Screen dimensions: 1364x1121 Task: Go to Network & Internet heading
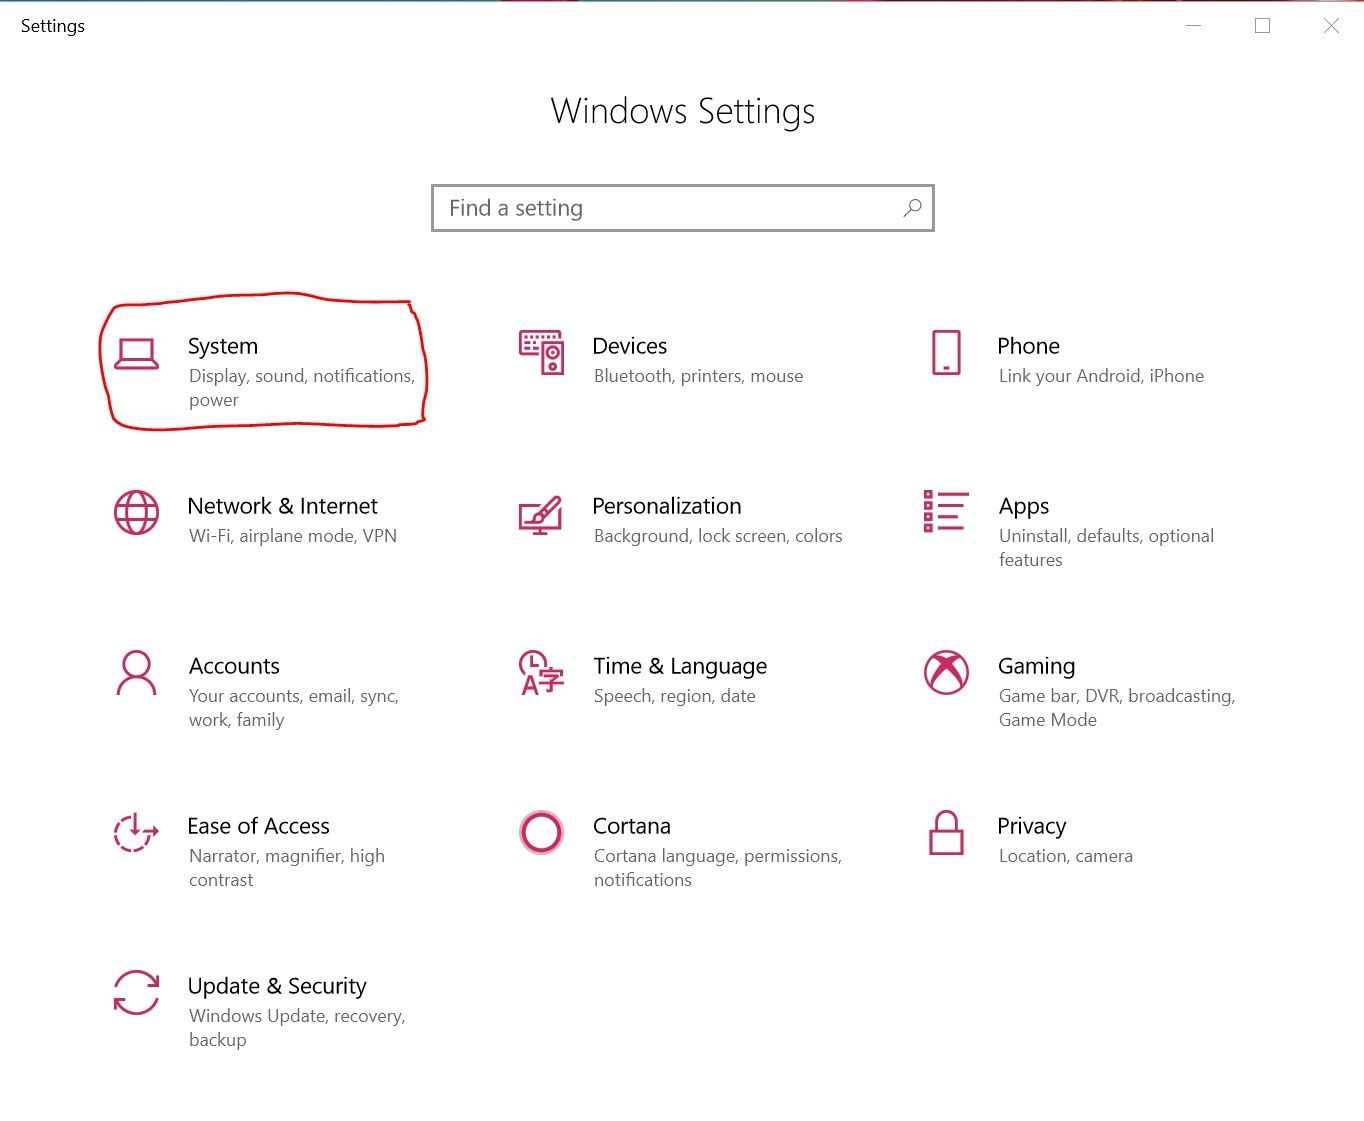point(283,506)
